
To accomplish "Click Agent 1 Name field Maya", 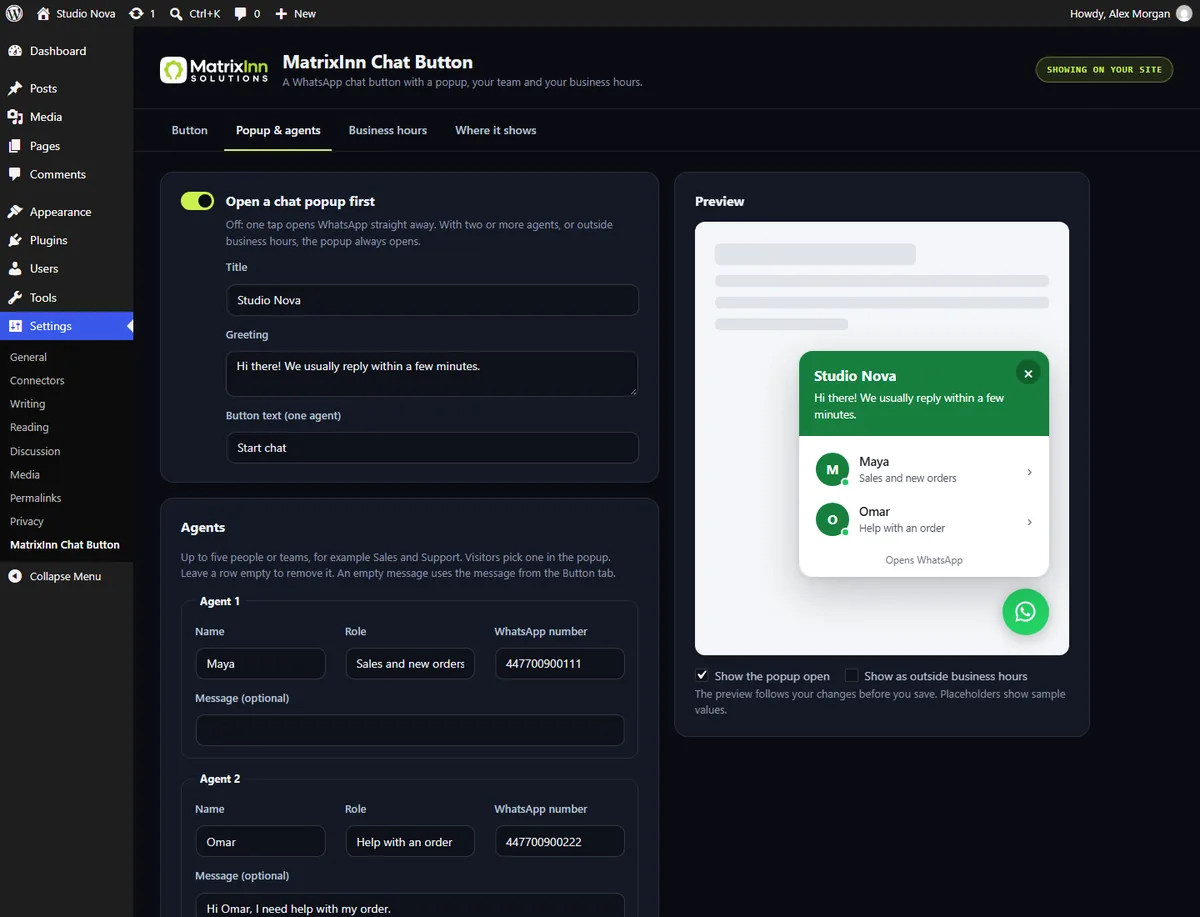I will point(260,664).
